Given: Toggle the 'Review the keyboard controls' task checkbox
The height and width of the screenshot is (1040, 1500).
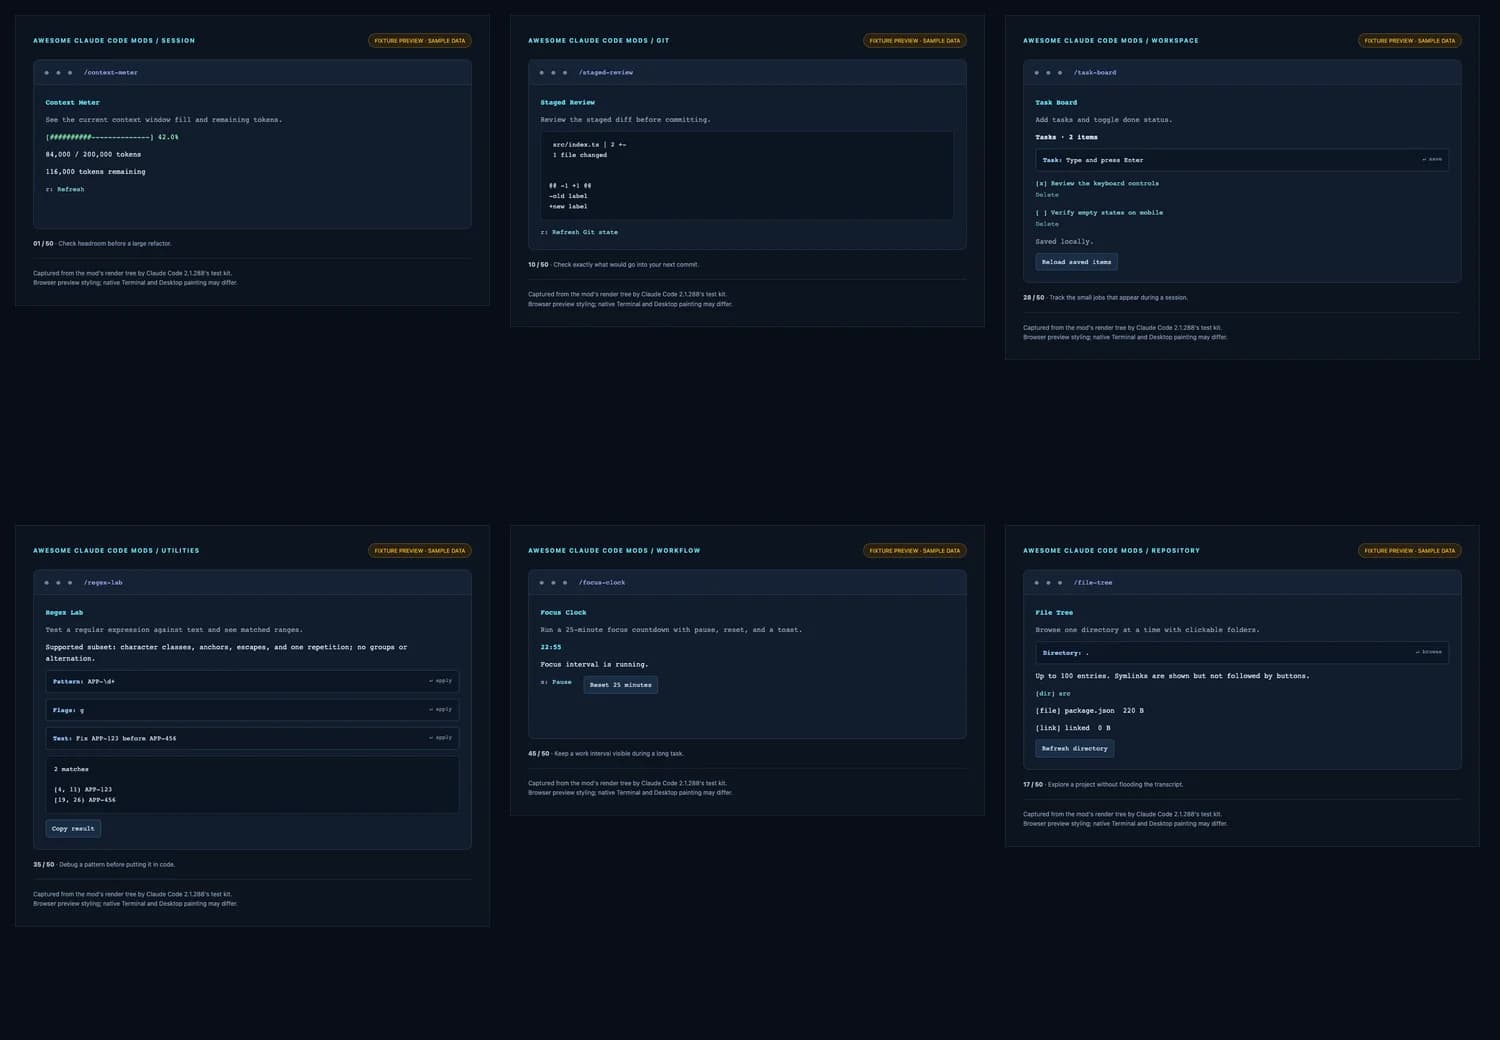Looking at the screenshot, I should pos(1097,183).
